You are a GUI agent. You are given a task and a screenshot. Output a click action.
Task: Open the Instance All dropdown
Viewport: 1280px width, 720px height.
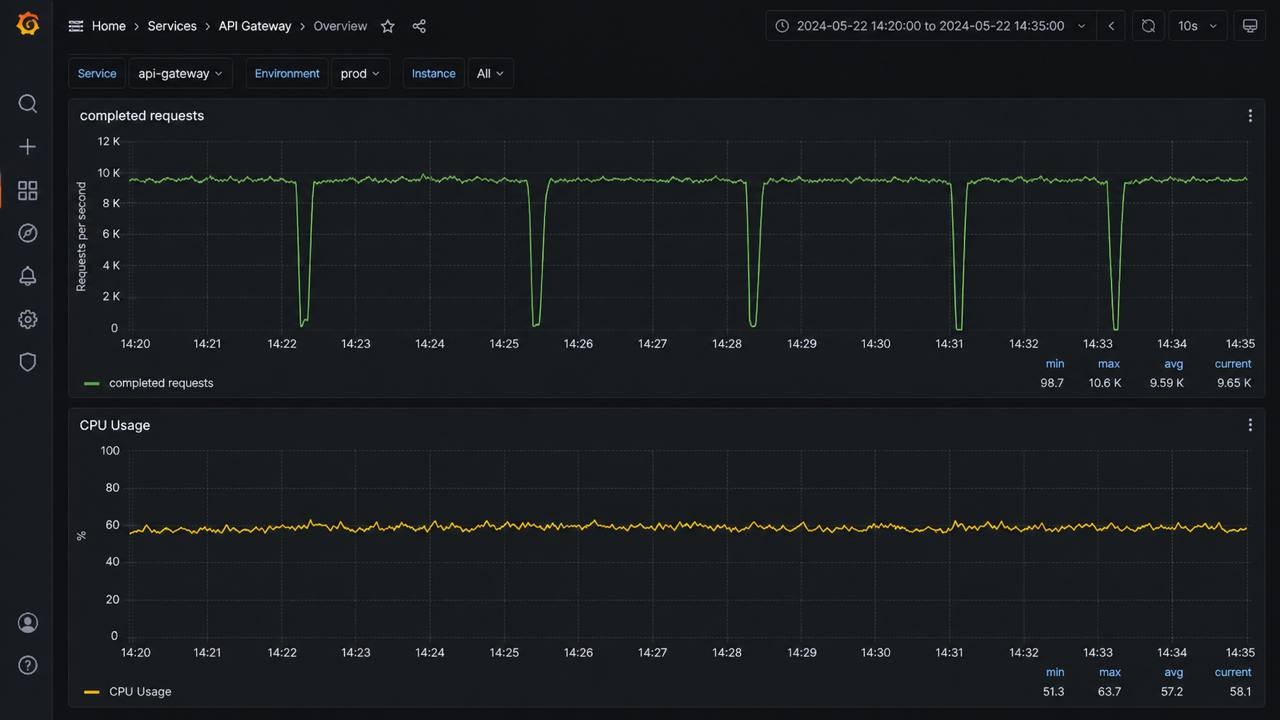coord(490,73)
